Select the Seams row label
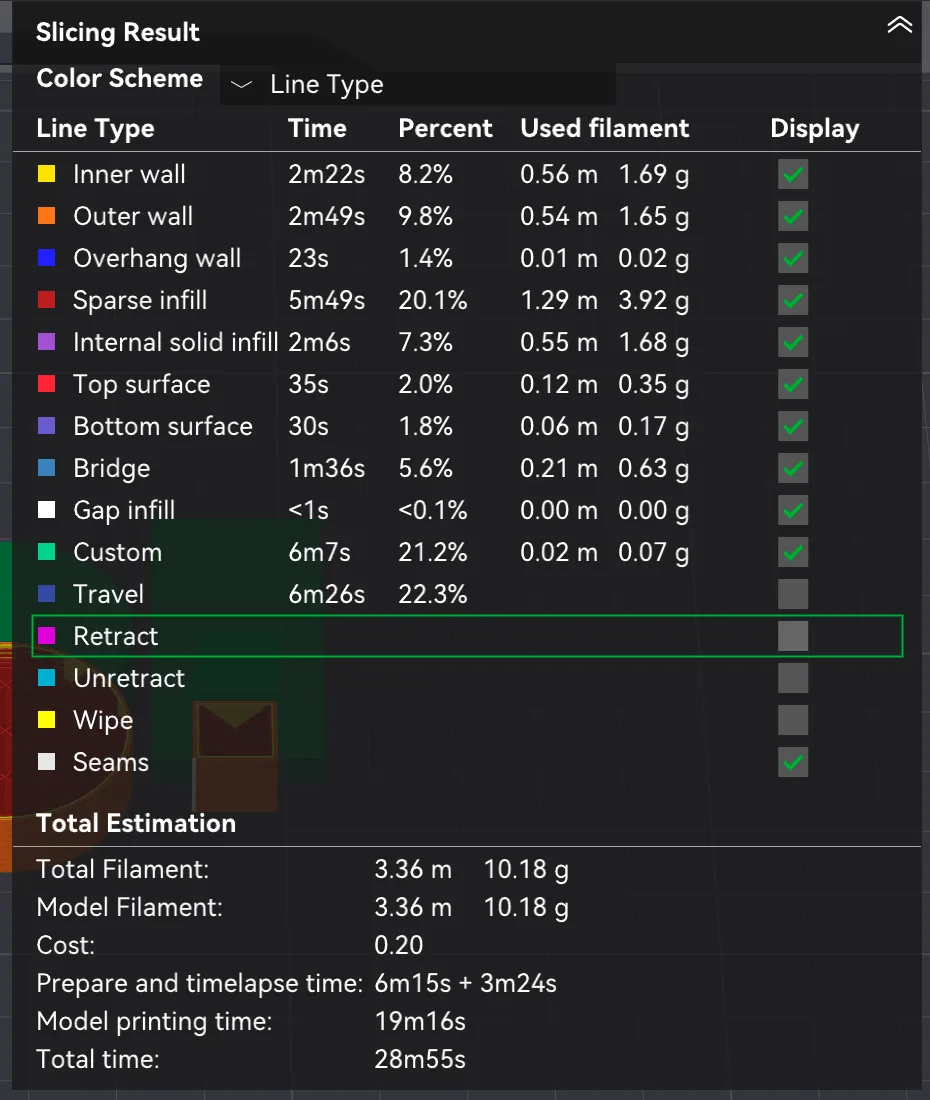The width and height of the screenshot is (930, 1100). 111,763
